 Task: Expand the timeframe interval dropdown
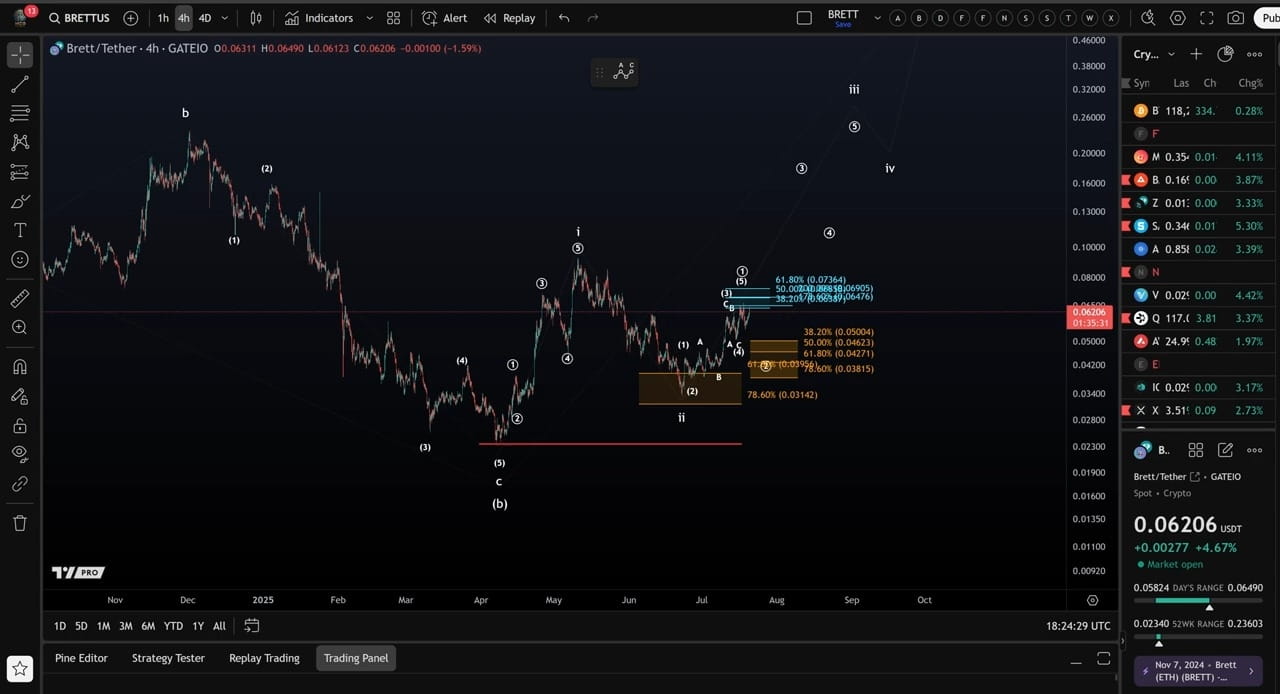(224, 18)
